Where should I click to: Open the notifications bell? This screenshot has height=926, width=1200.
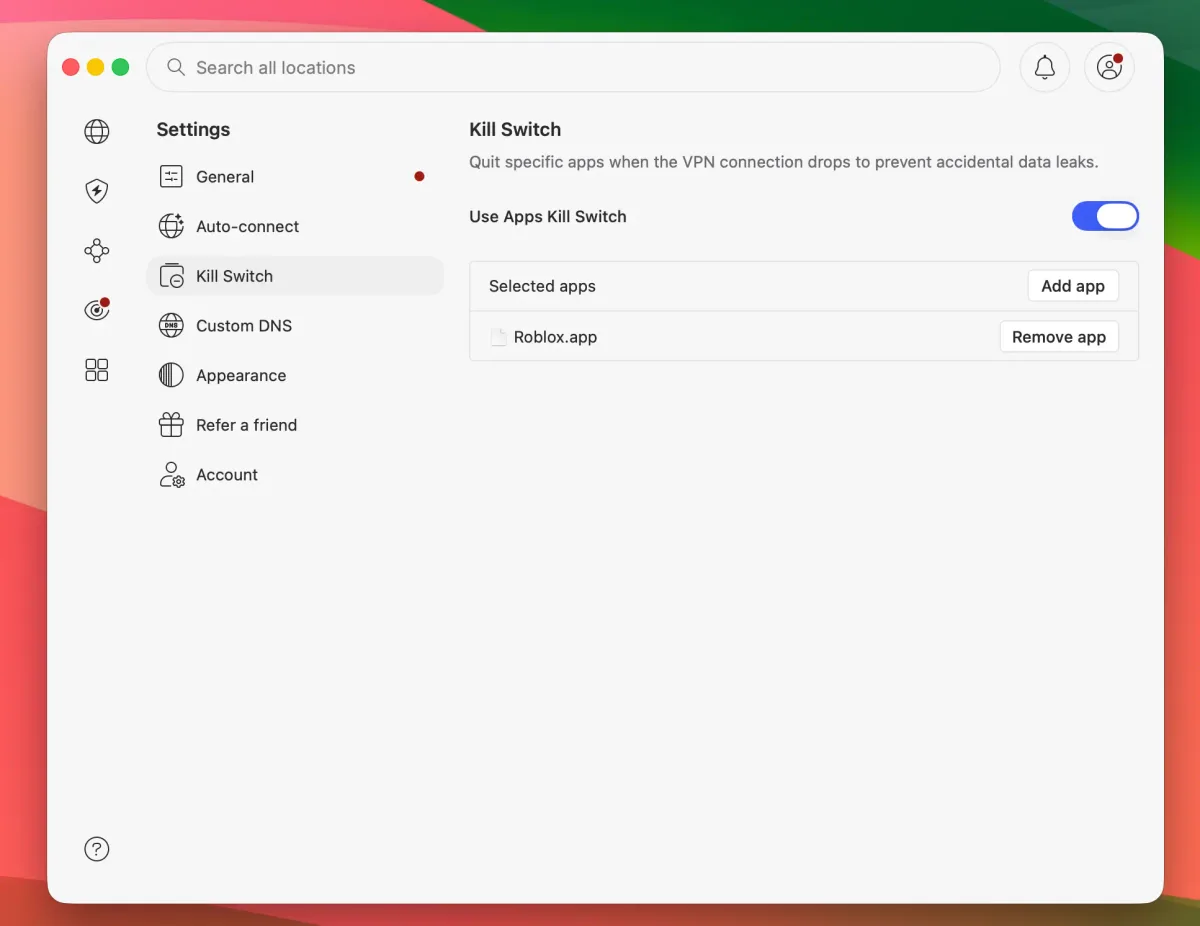tap(1045, 67)
